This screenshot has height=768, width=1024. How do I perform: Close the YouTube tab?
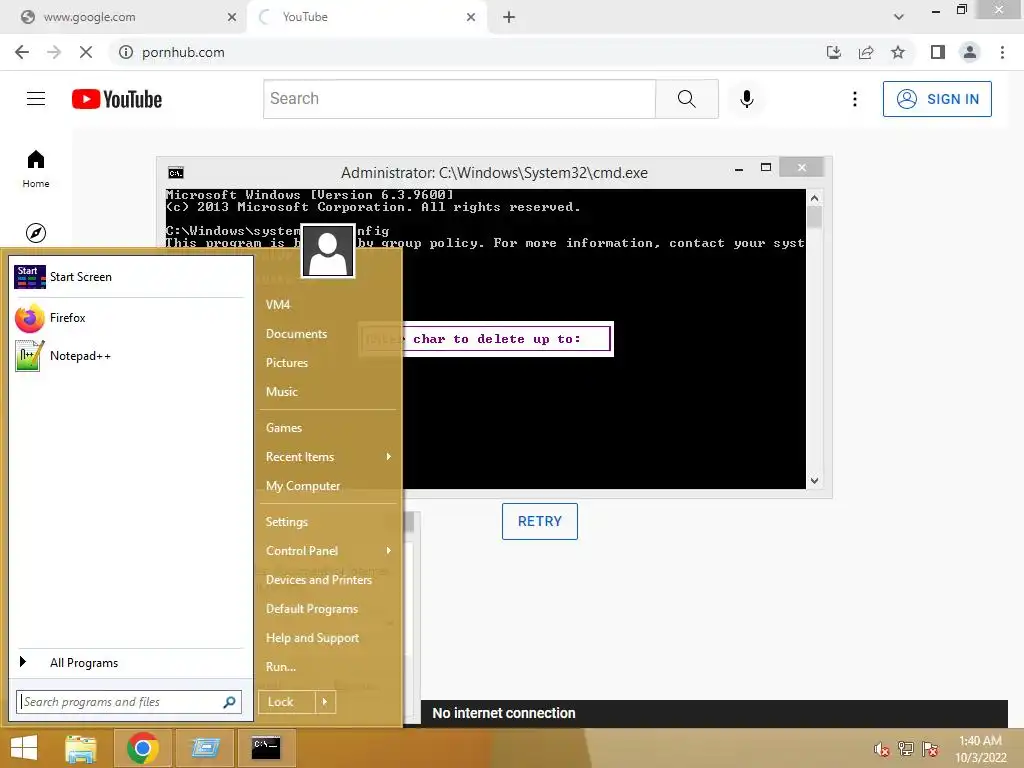[471, 17]
